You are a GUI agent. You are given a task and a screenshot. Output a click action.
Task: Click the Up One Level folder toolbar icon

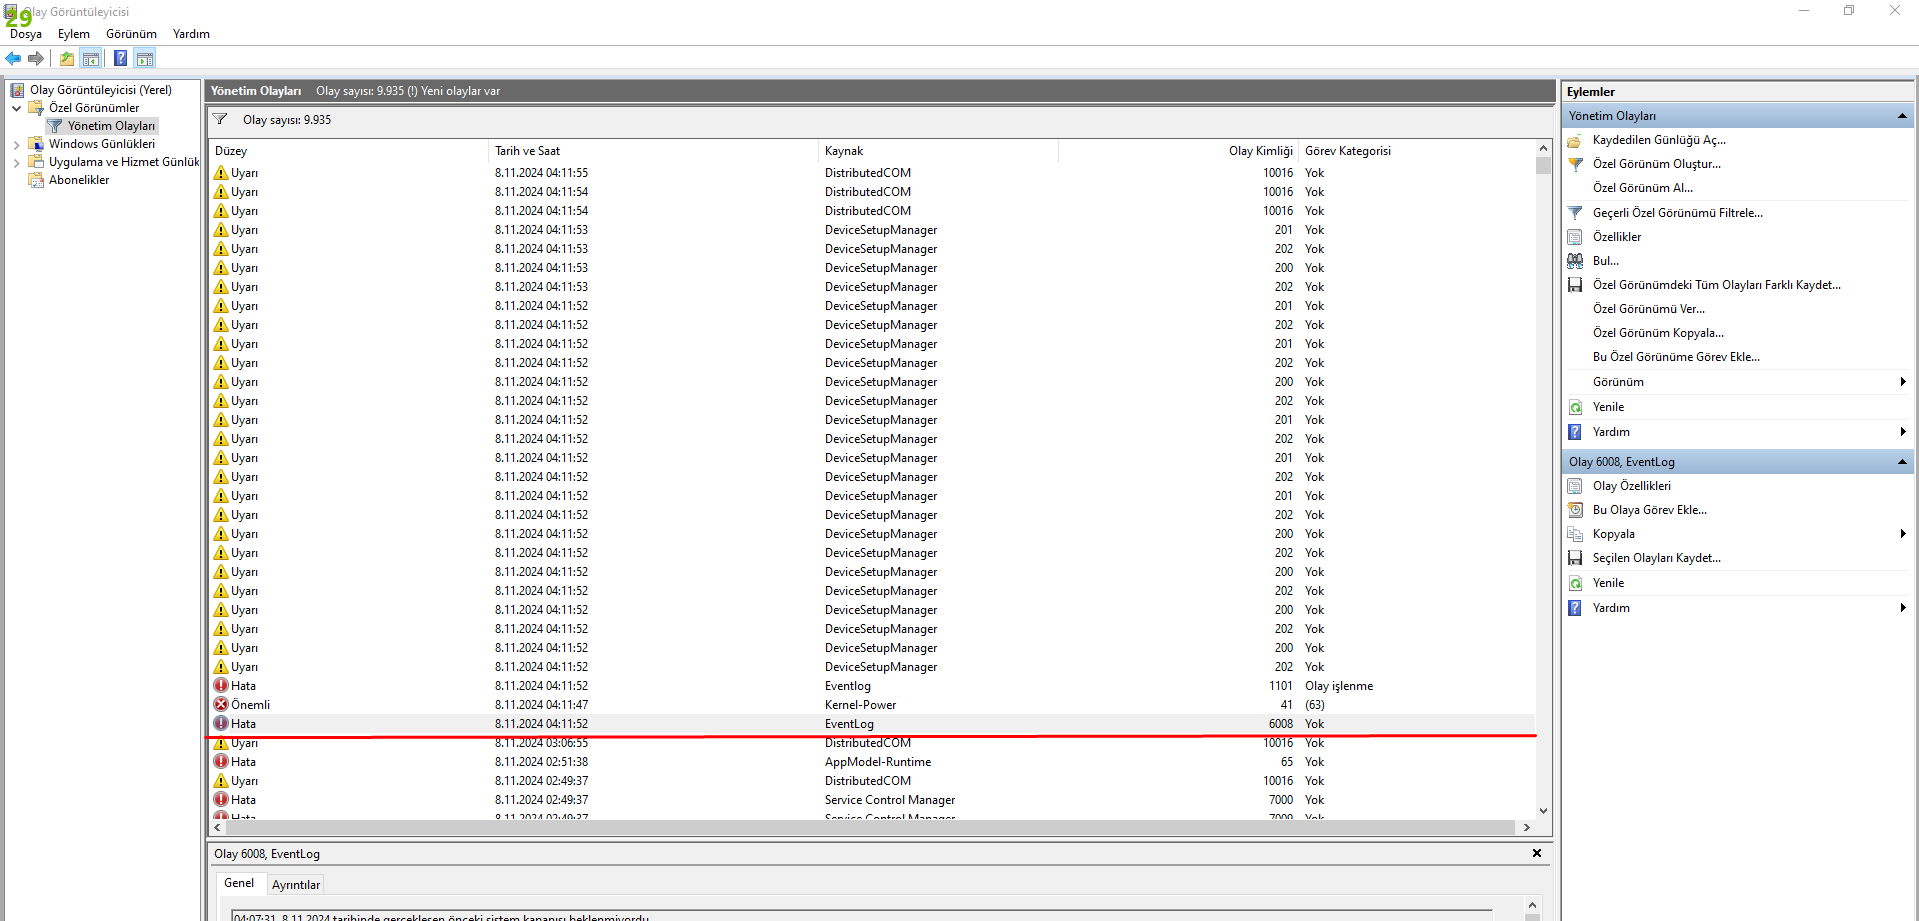click(x=66, y=59)
